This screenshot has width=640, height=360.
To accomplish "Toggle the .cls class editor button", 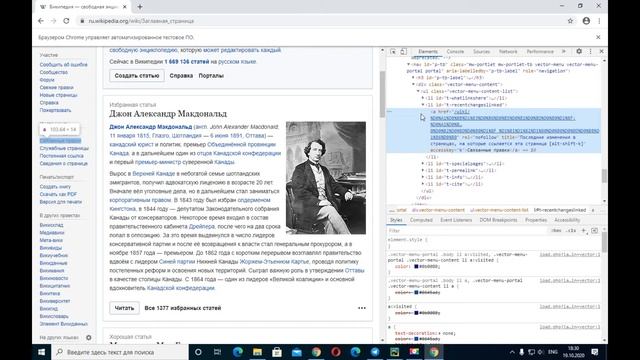I will (571, 231).
